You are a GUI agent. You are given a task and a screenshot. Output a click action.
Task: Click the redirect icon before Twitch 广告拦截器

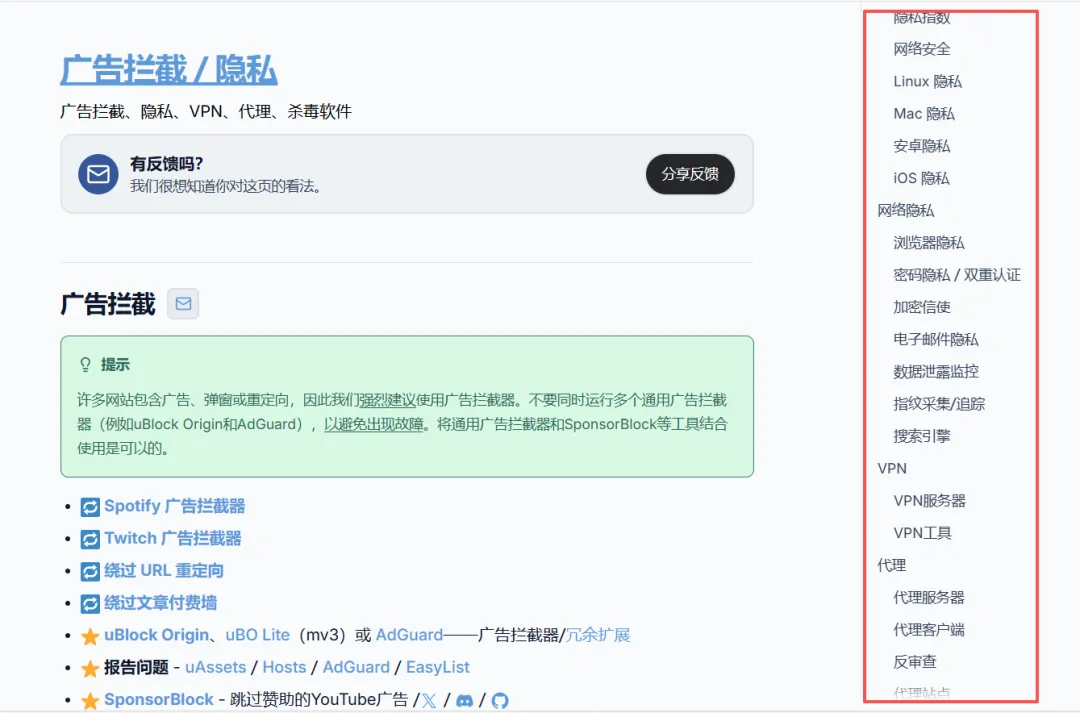90,539
